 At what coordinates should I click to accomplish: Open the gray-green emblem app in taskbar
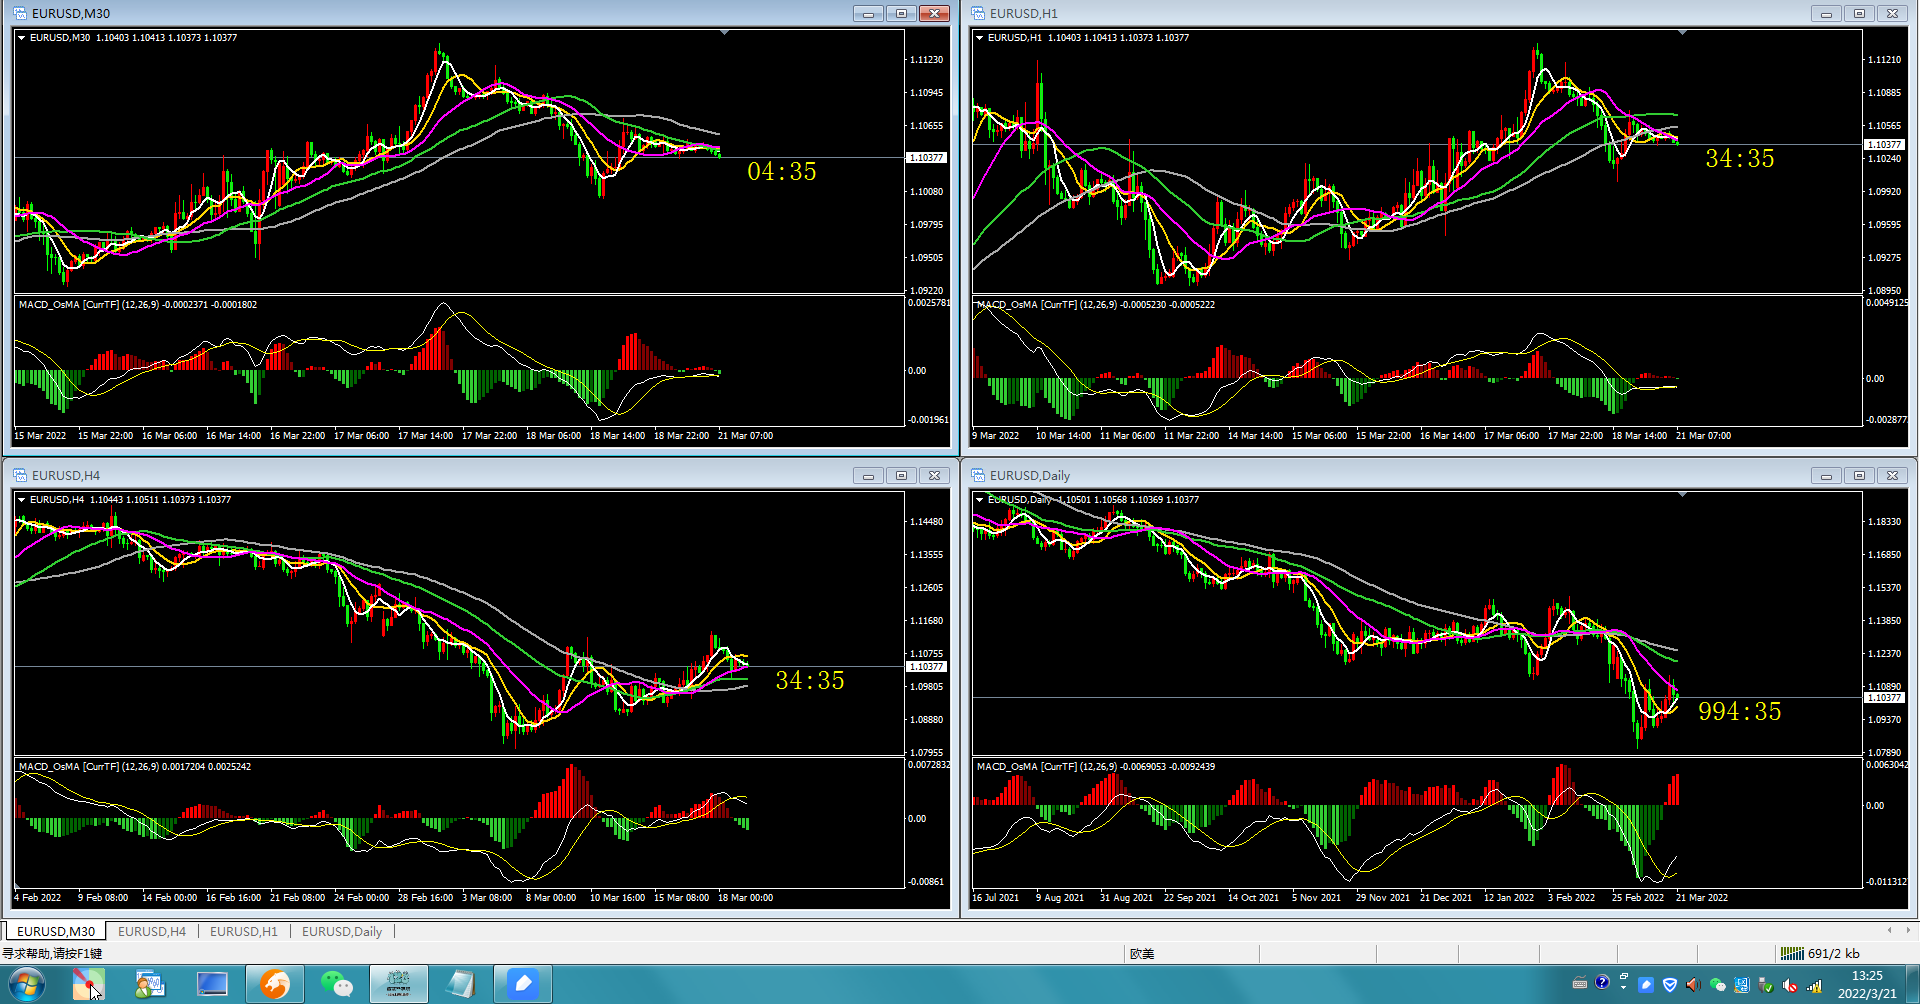coord(399,984)
